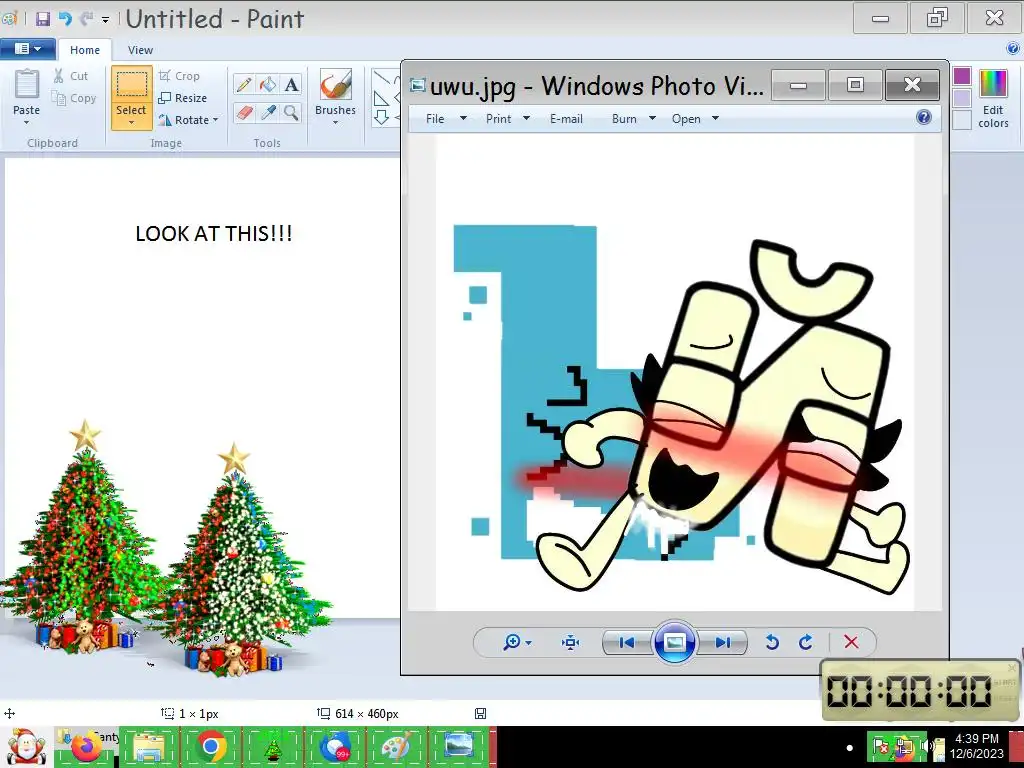
Task: Open Edit colors dialog
Action: 993,98
